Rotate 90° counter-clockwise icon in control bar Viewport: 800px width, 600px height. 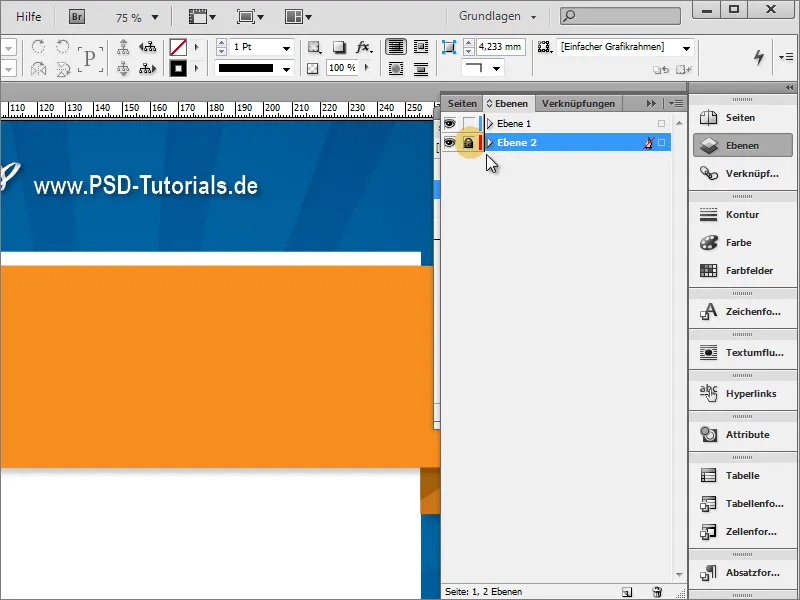tap(62, 47)
